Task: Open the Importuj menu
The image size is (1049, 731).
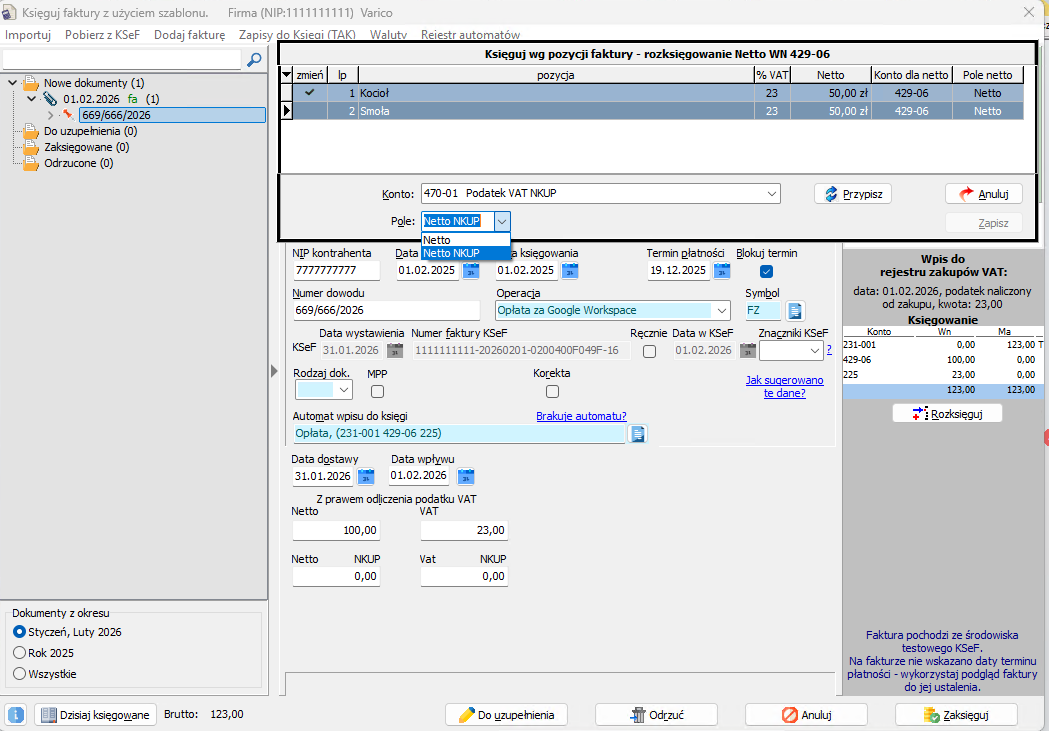Action: 28,34
